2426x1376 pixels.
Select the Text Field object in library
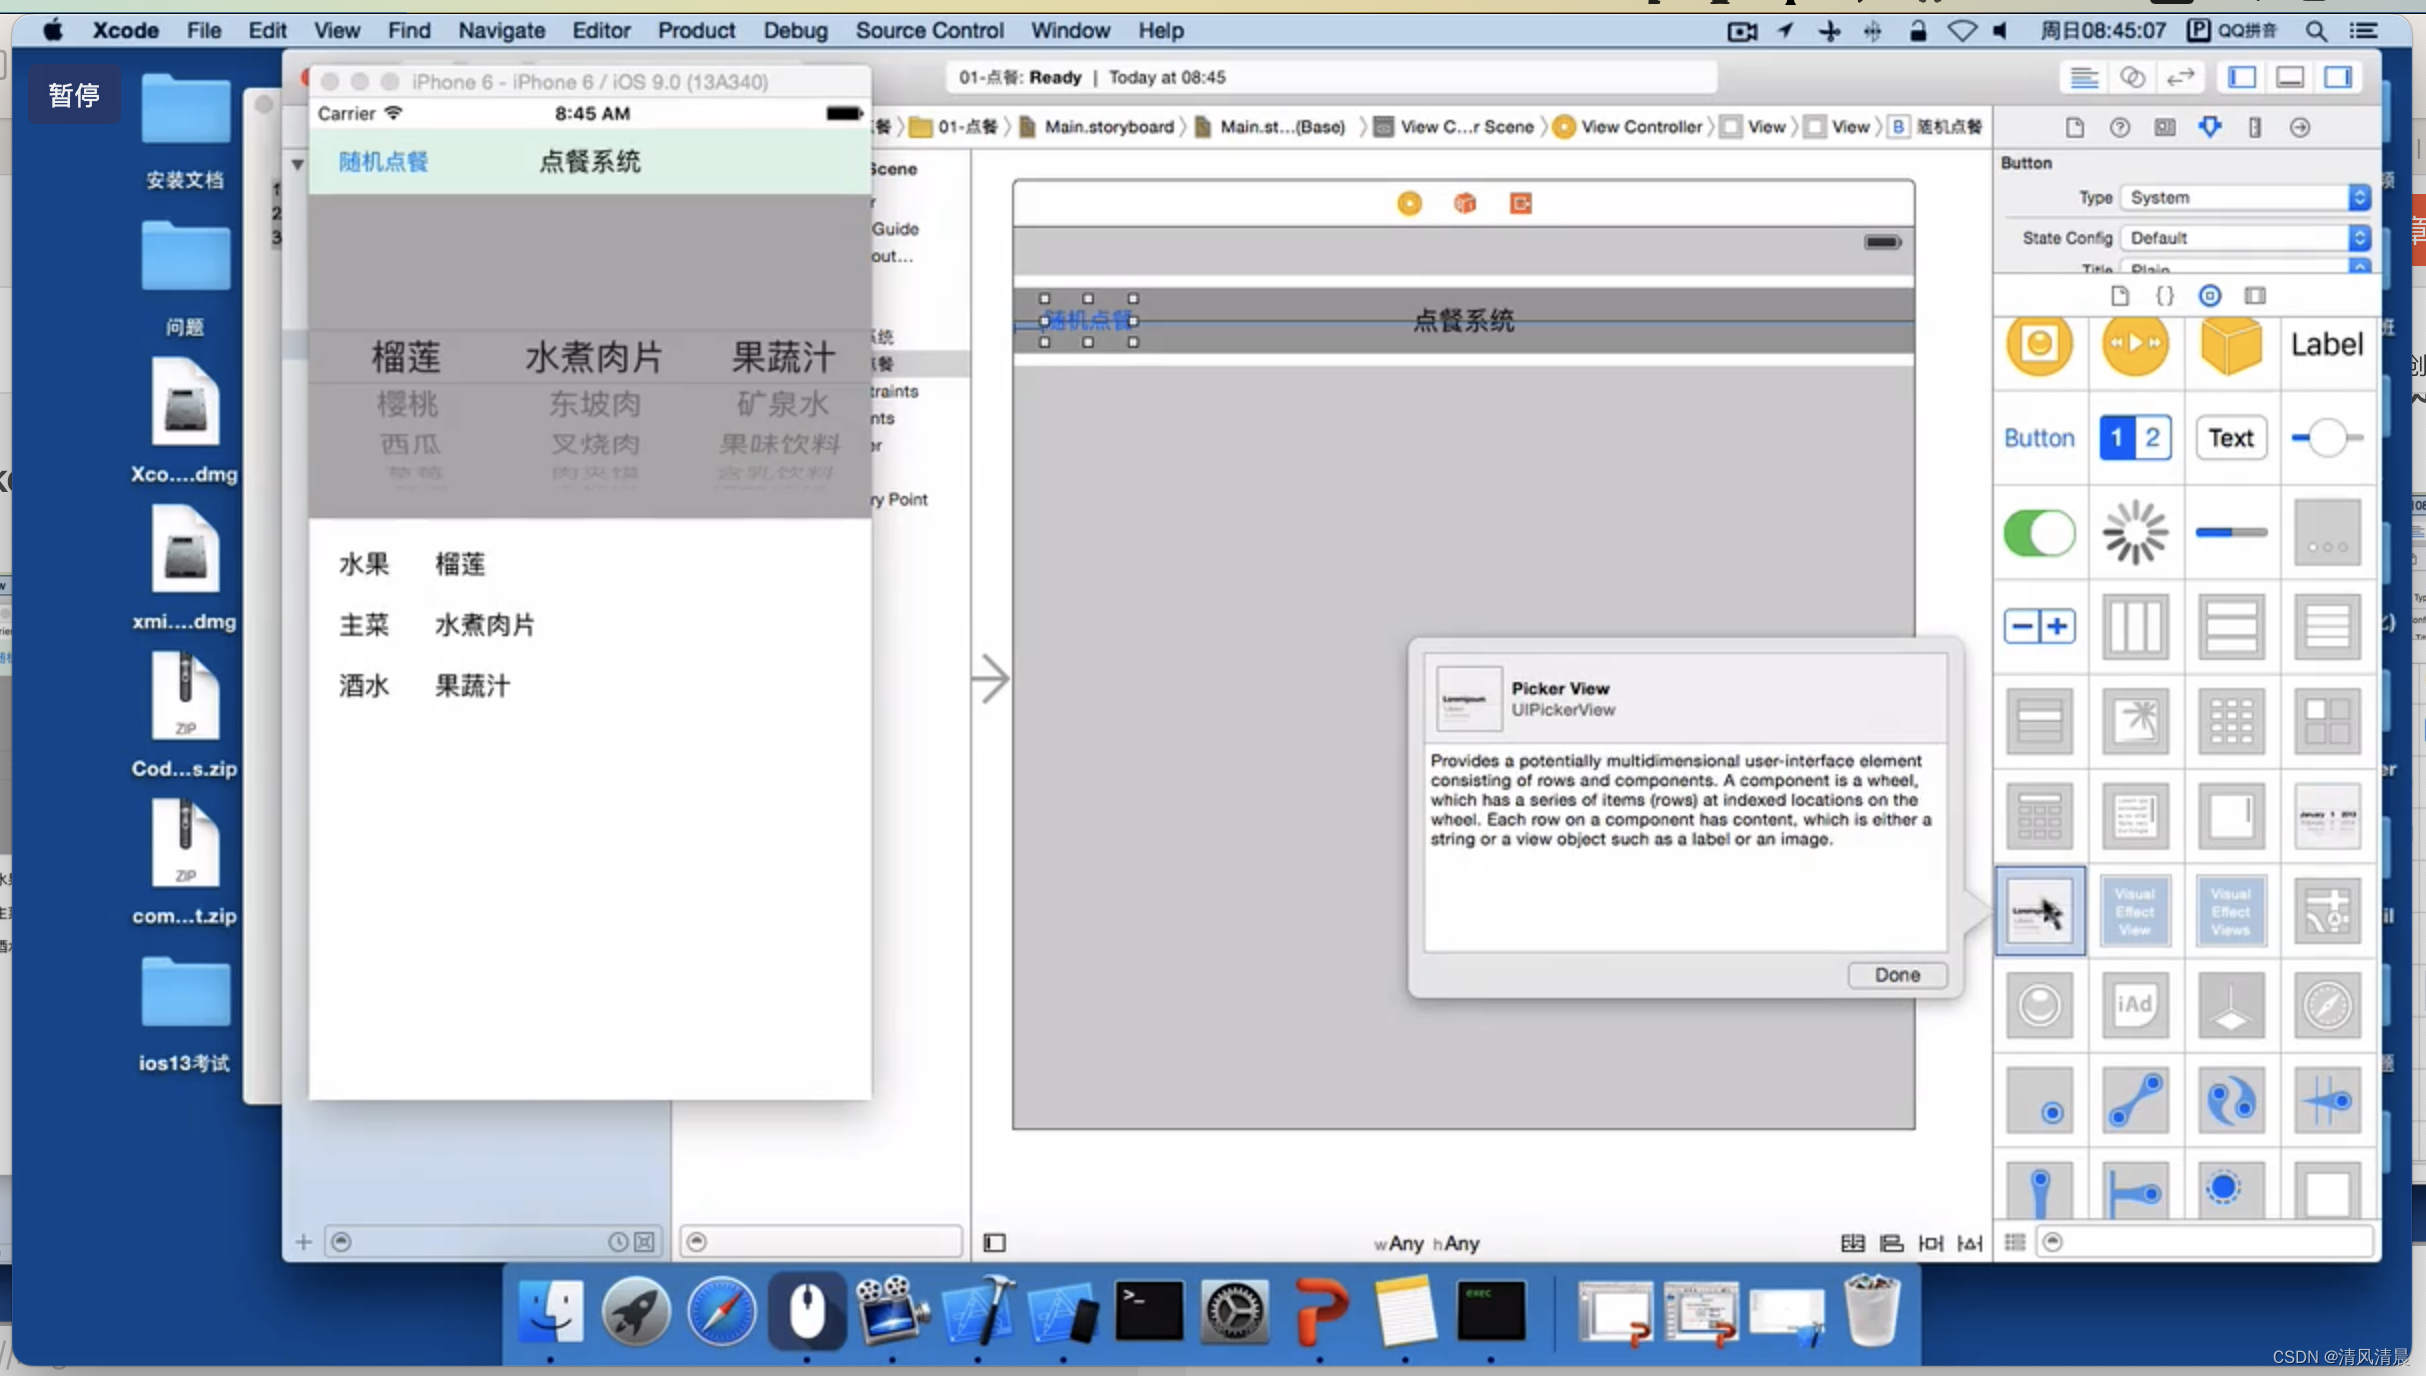(x=2231, y=438)
